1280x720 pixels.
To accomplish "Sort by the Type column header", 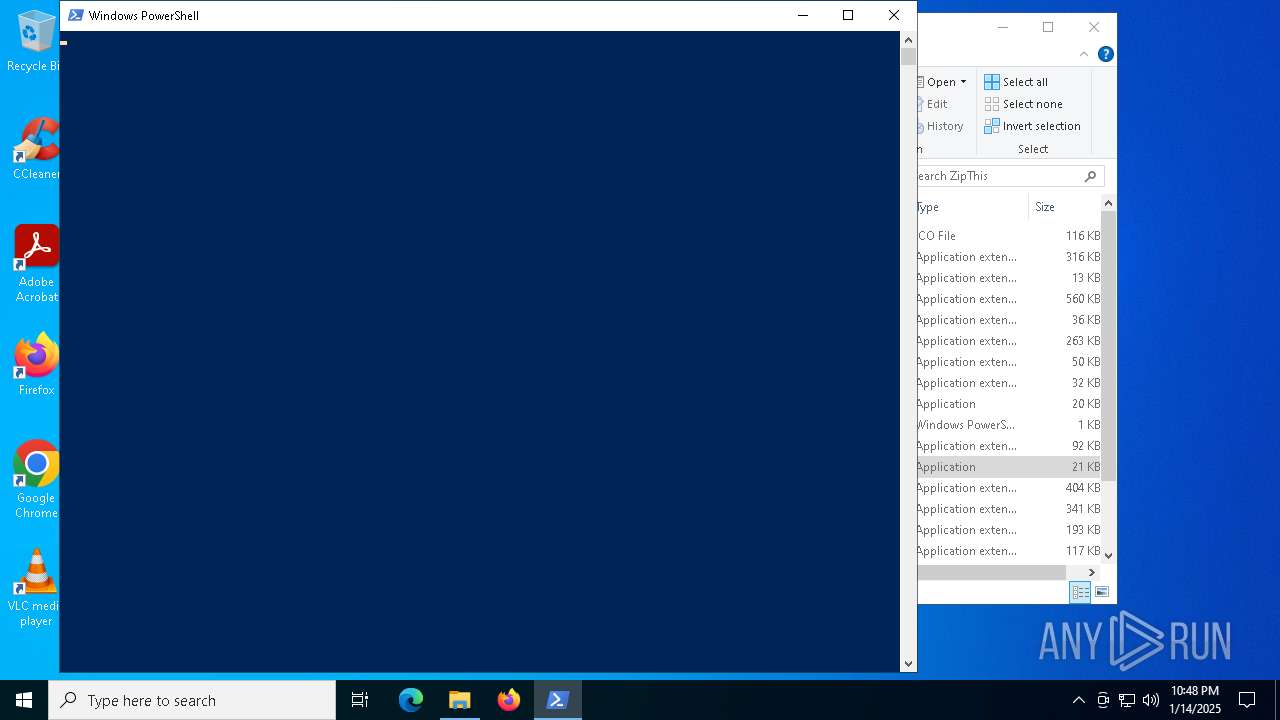I will pyautogui.click(x=972, y=207).
